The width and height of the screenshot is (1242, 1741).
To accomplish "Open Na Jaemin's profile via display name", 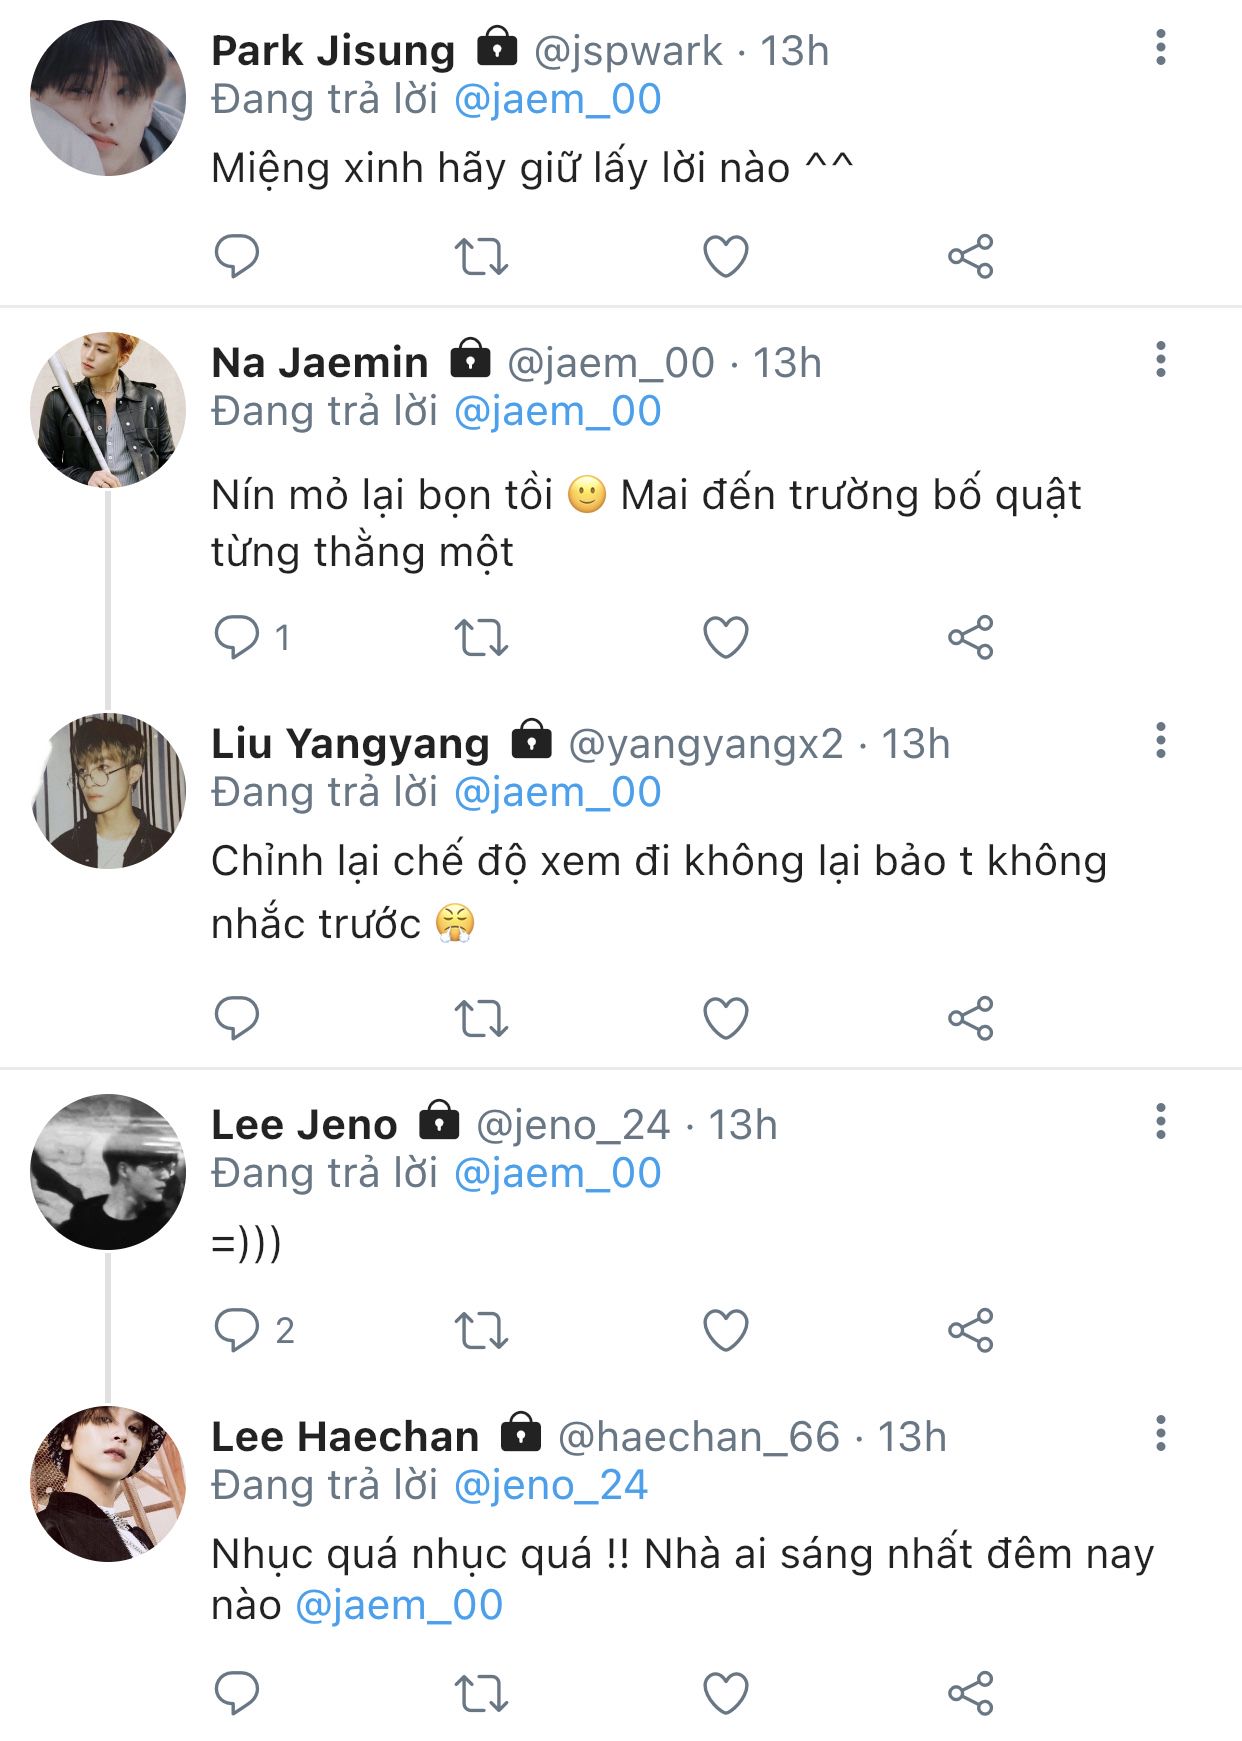I will pyautogui.click(x=320, y=362).
